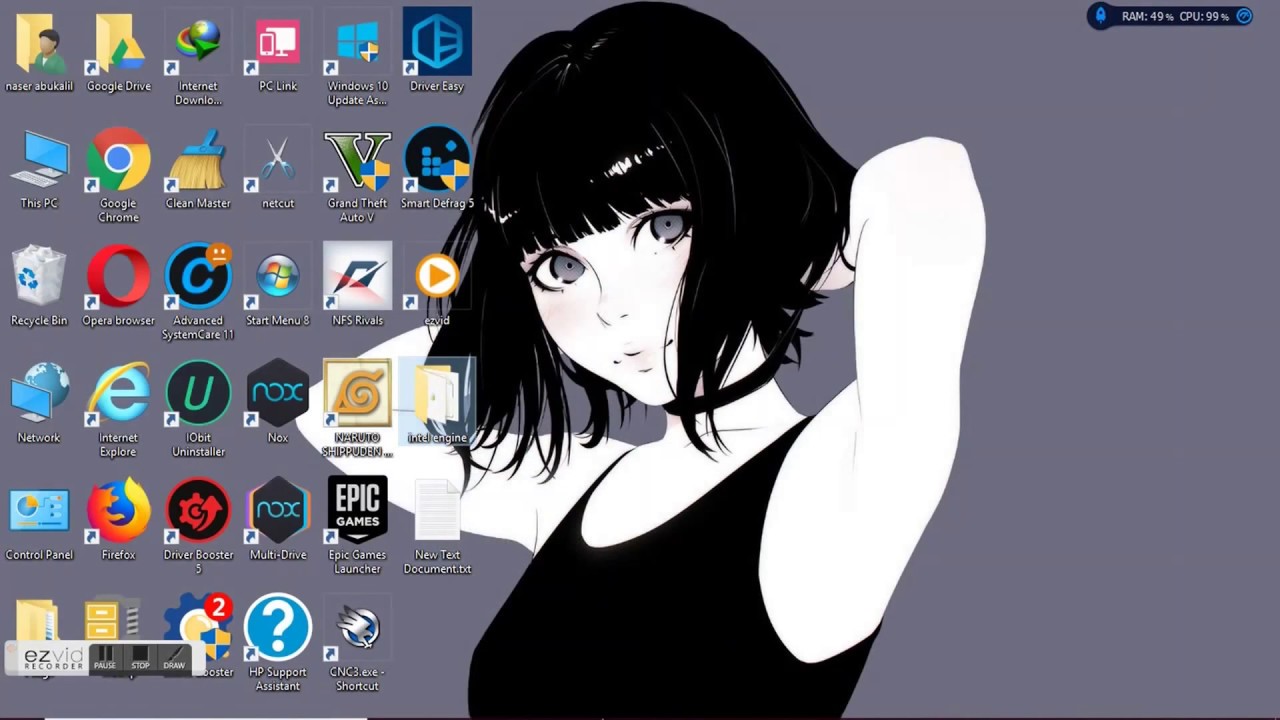Select the Recycle Bin
1280x720 pixels.
39,278
